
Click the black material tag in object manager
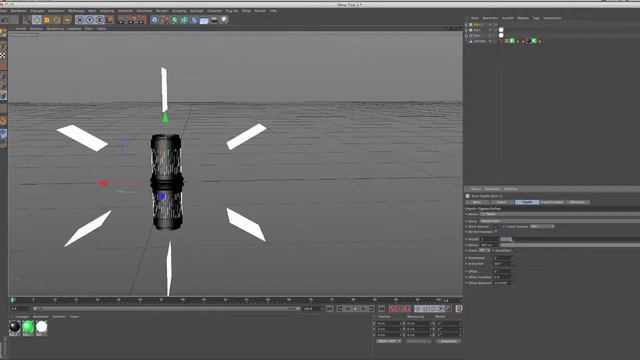click(x=529, y=41)
